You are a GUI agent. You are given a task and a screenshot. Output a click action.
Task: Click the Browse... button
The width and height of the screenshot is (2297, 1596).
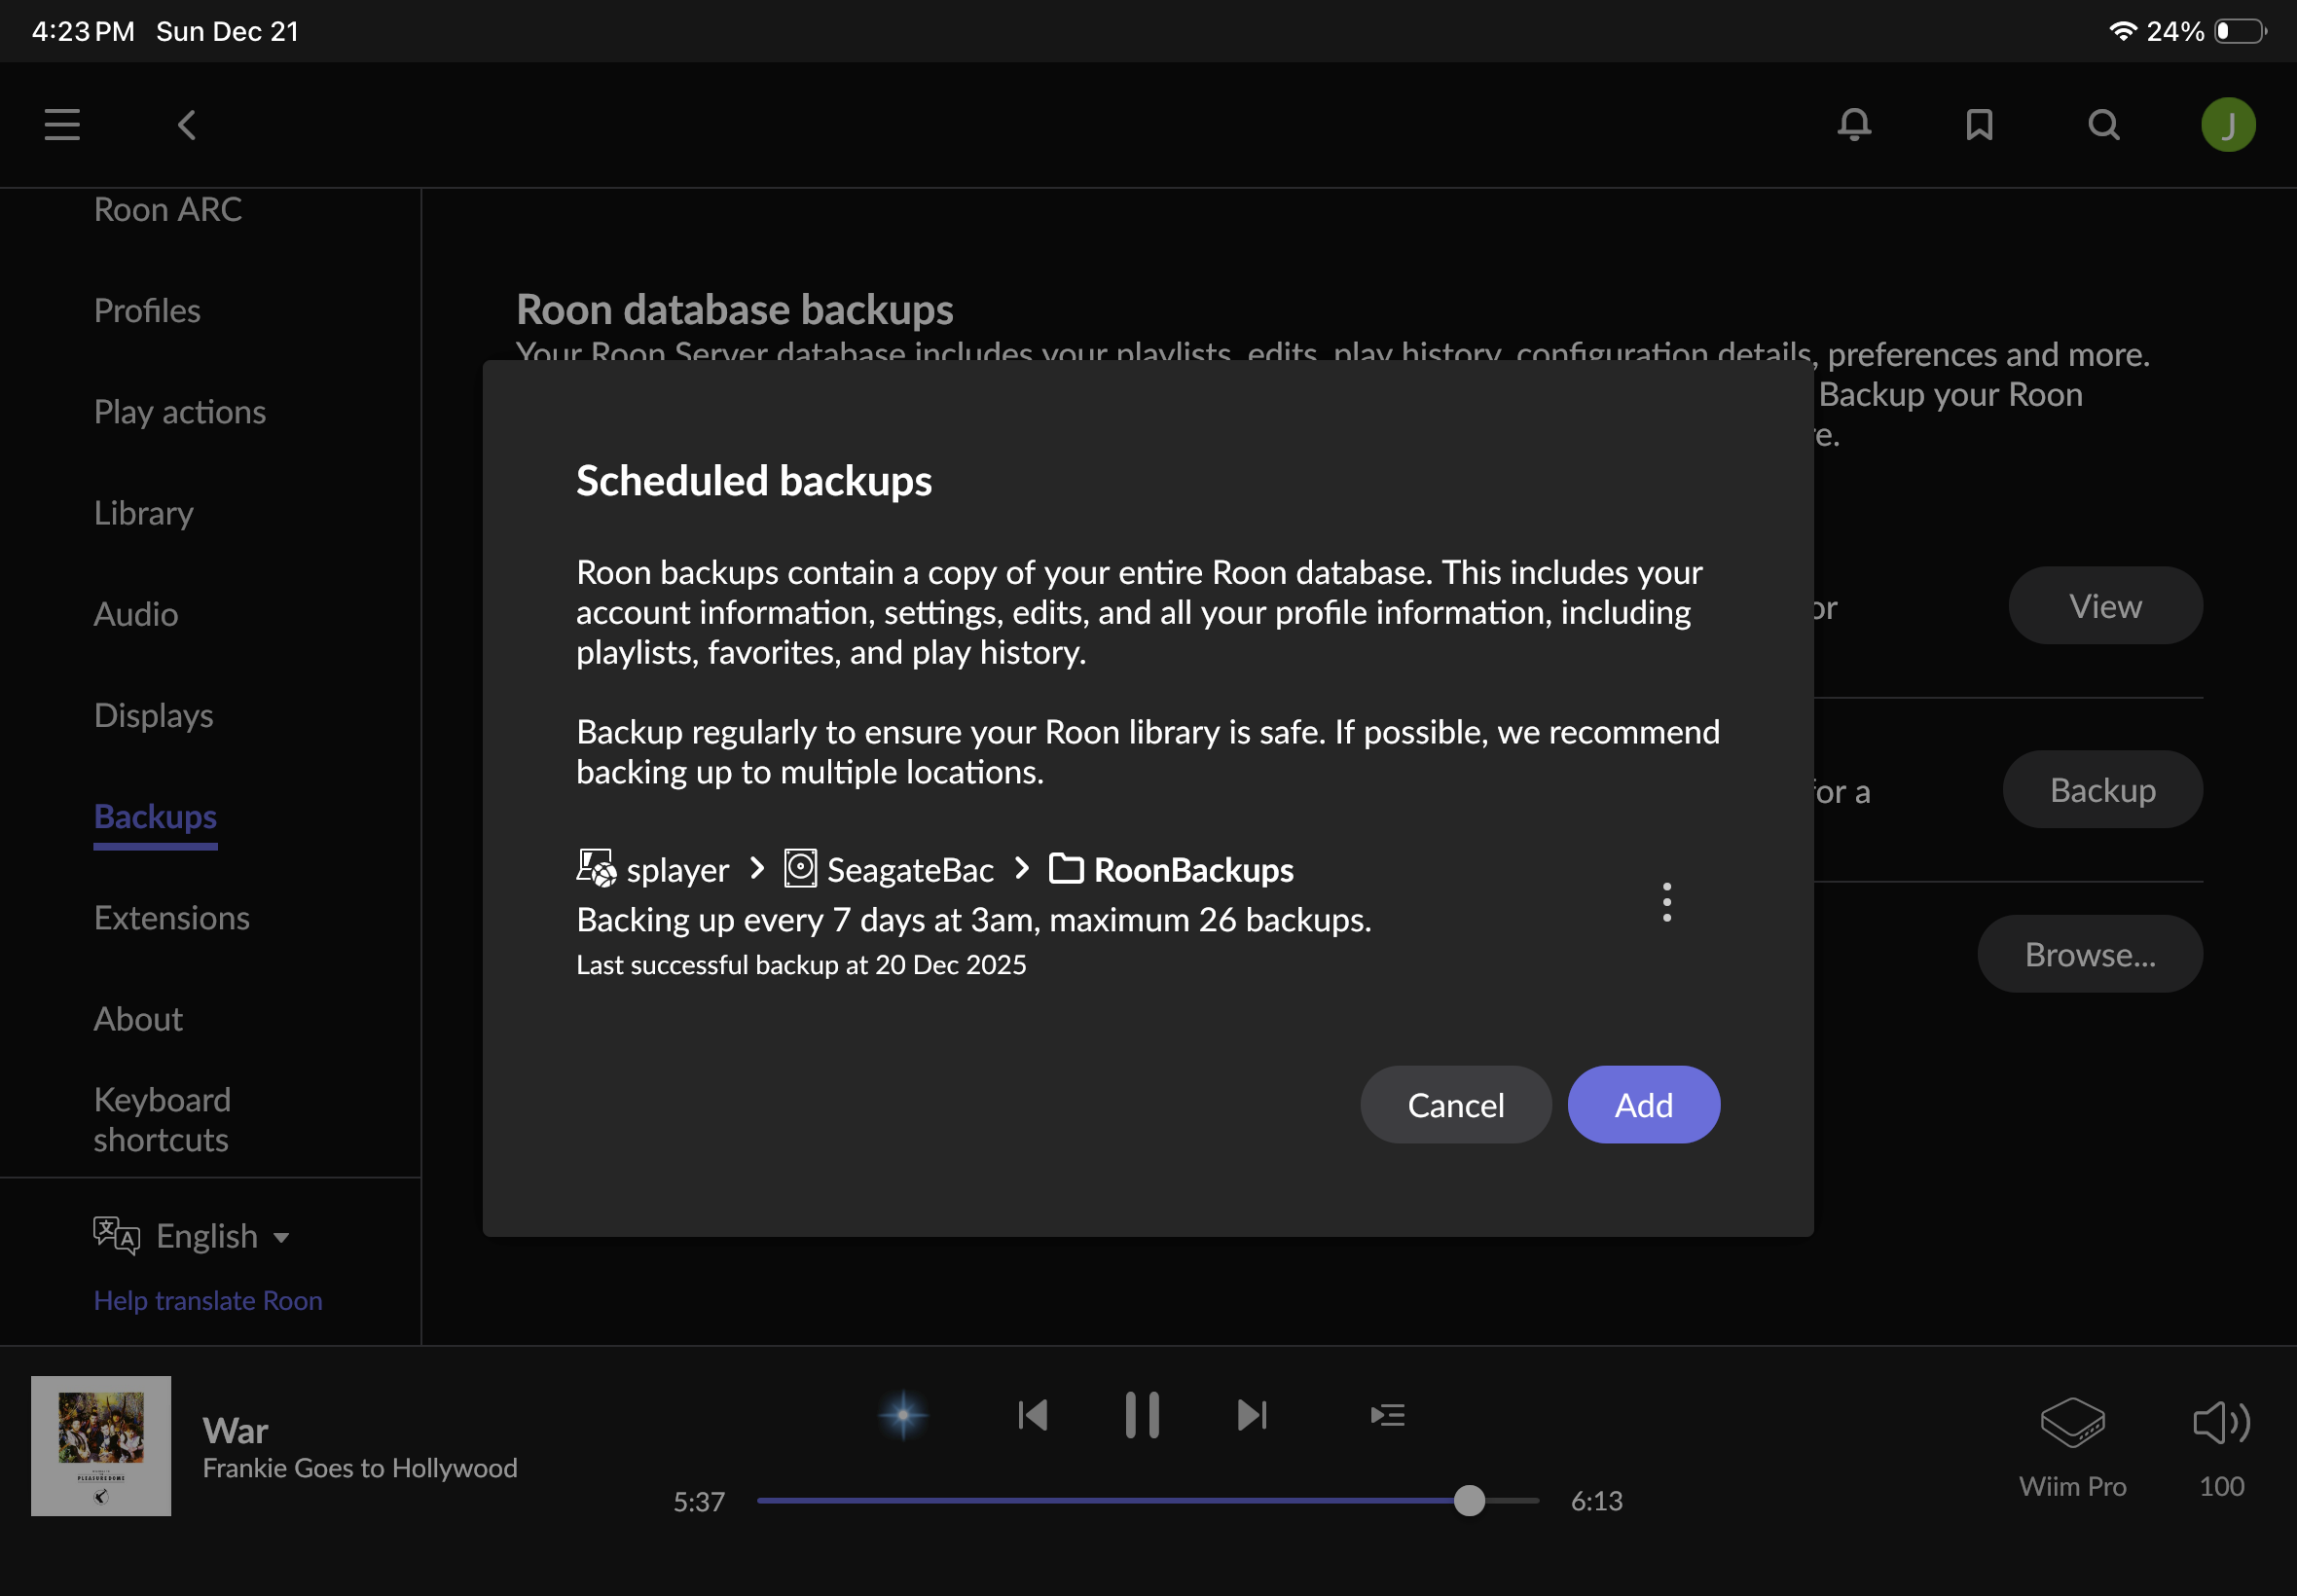pos(2089,954)
